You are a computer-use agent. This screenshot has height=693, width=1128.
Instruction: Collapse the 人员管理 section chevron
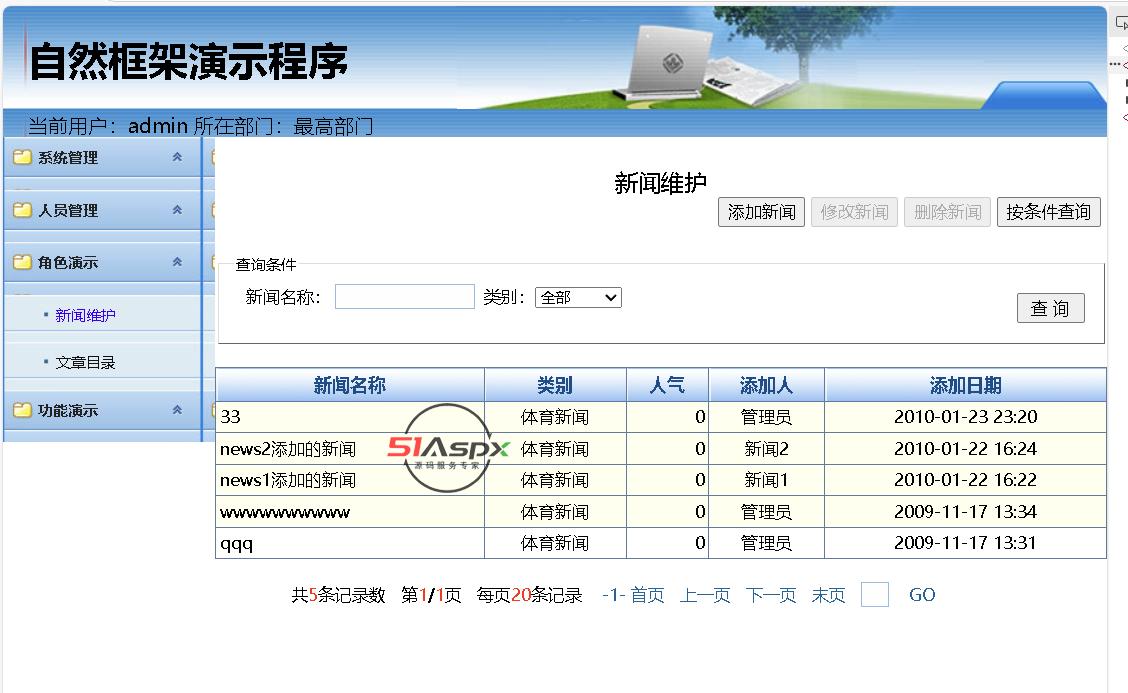177,210
